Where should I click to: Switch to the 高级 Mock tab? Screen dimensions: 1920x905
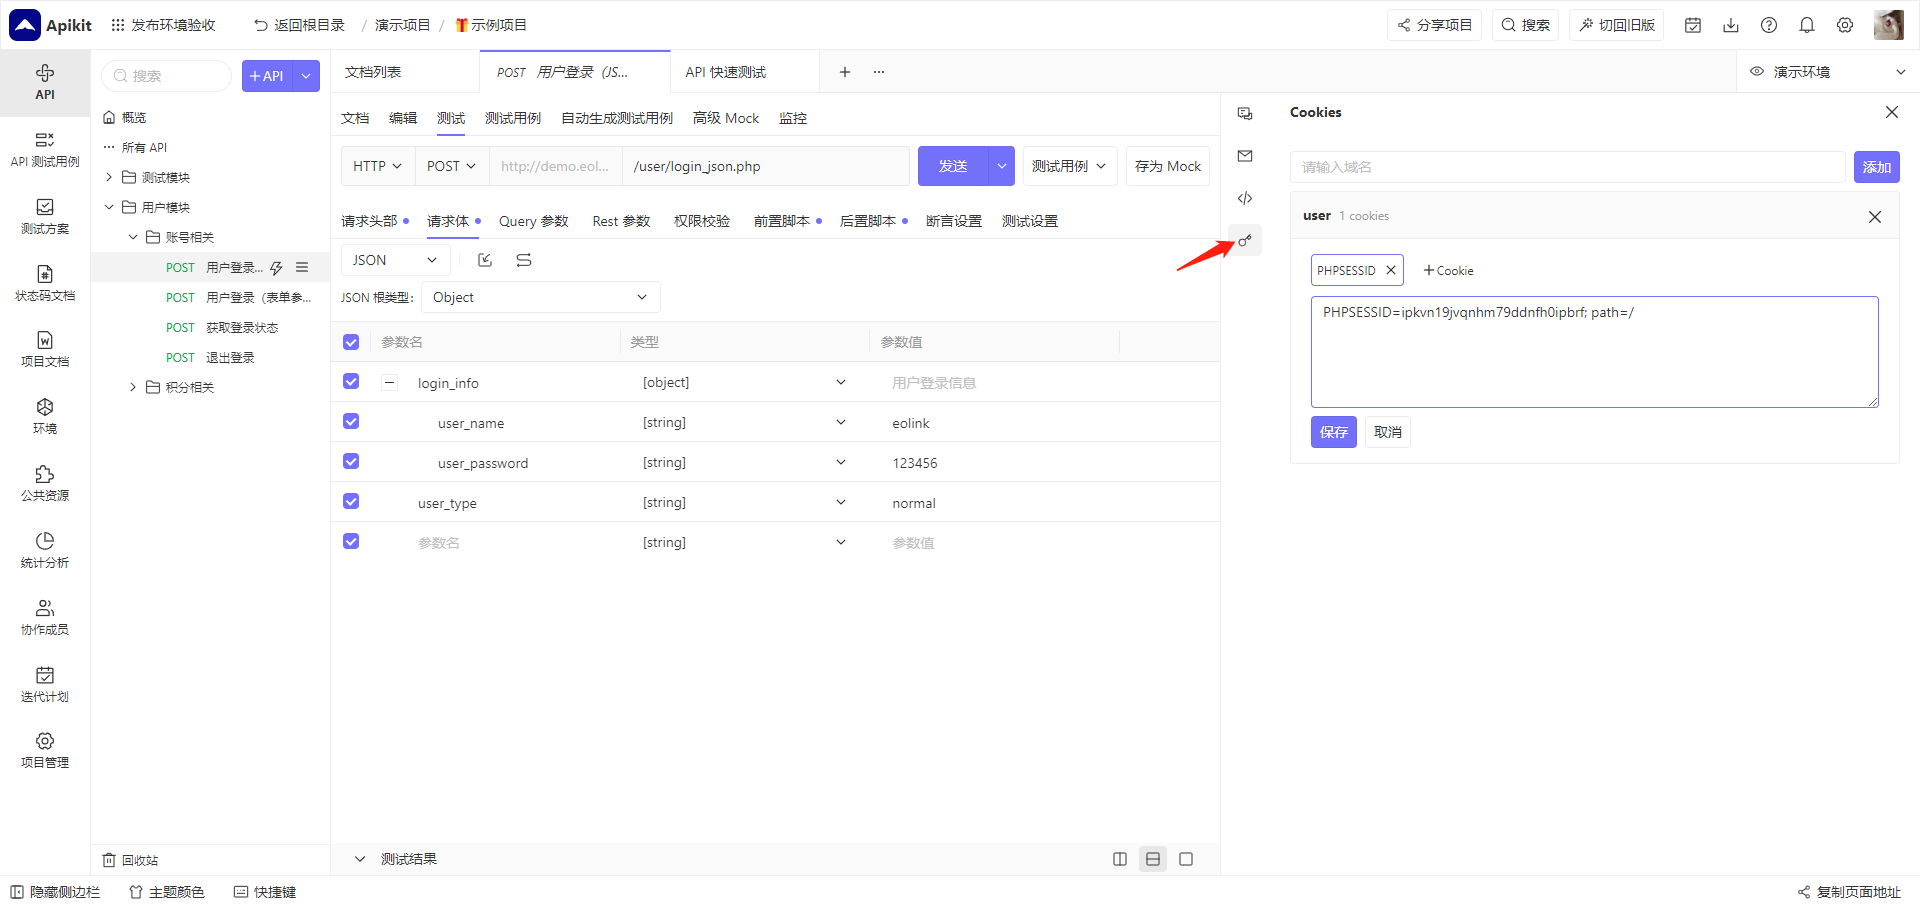coord(726,118)
